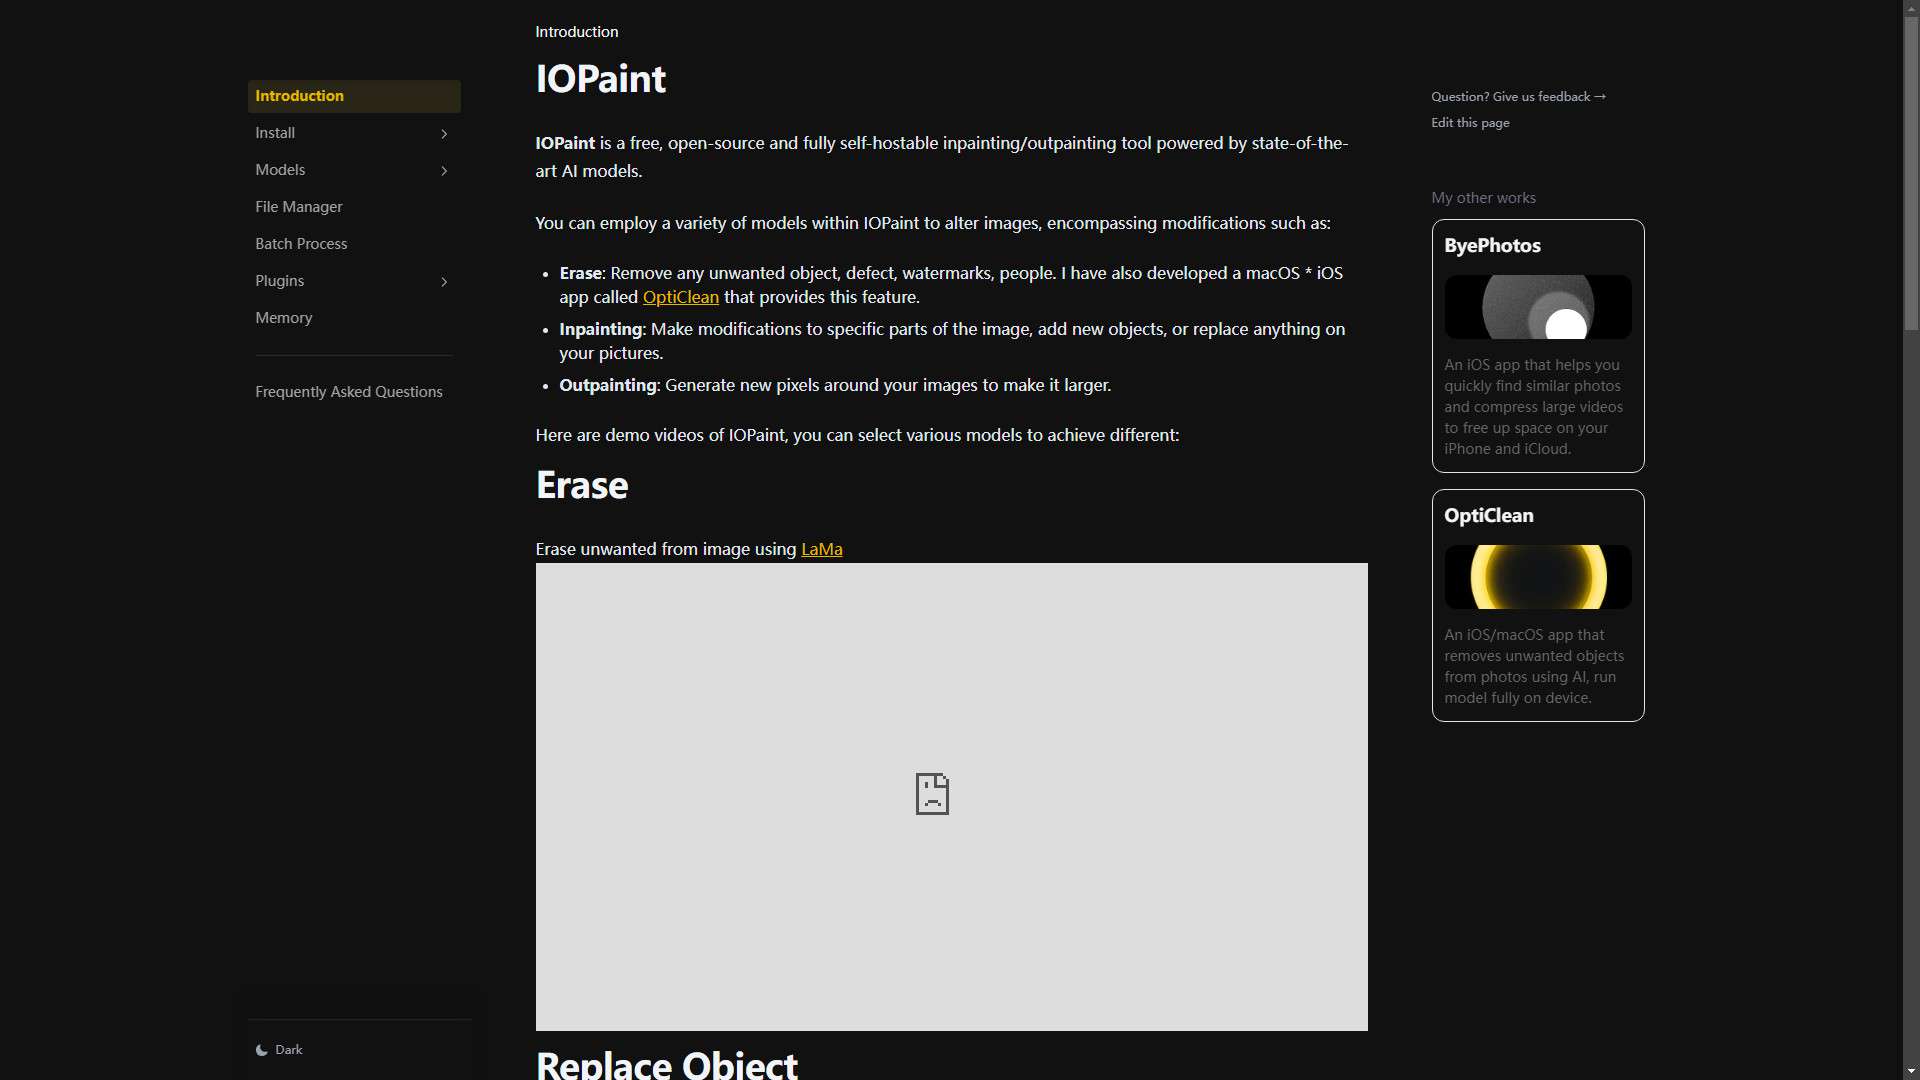1920x1080 pixels.
Task: Open the Introduction sidebar page
Action: point(354,96)
